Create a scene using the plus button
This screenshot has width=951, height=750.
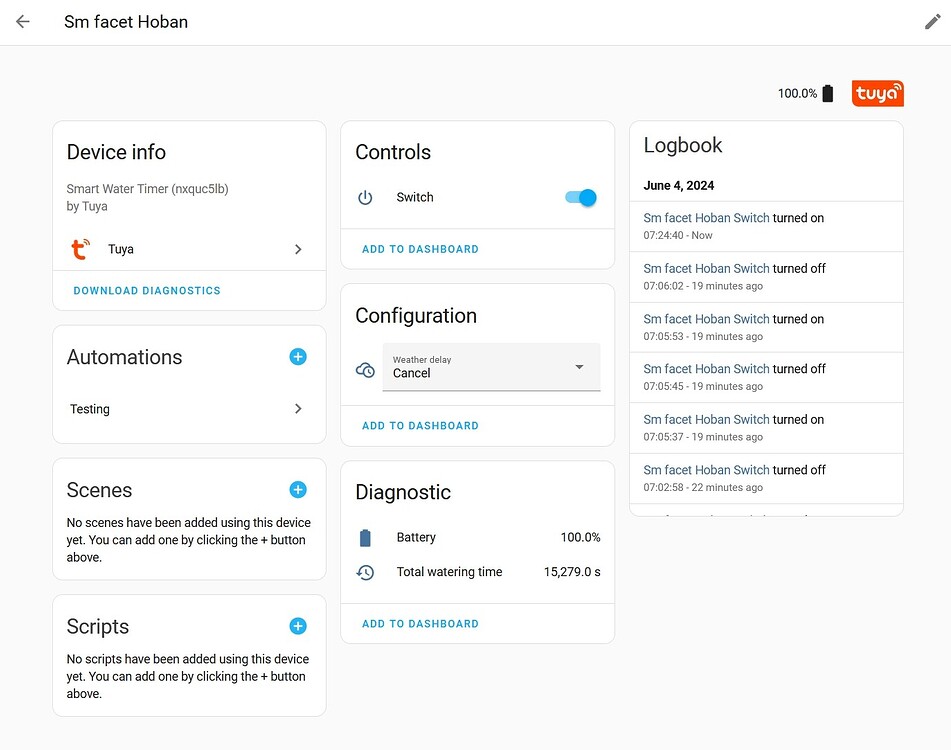(297, 490)
